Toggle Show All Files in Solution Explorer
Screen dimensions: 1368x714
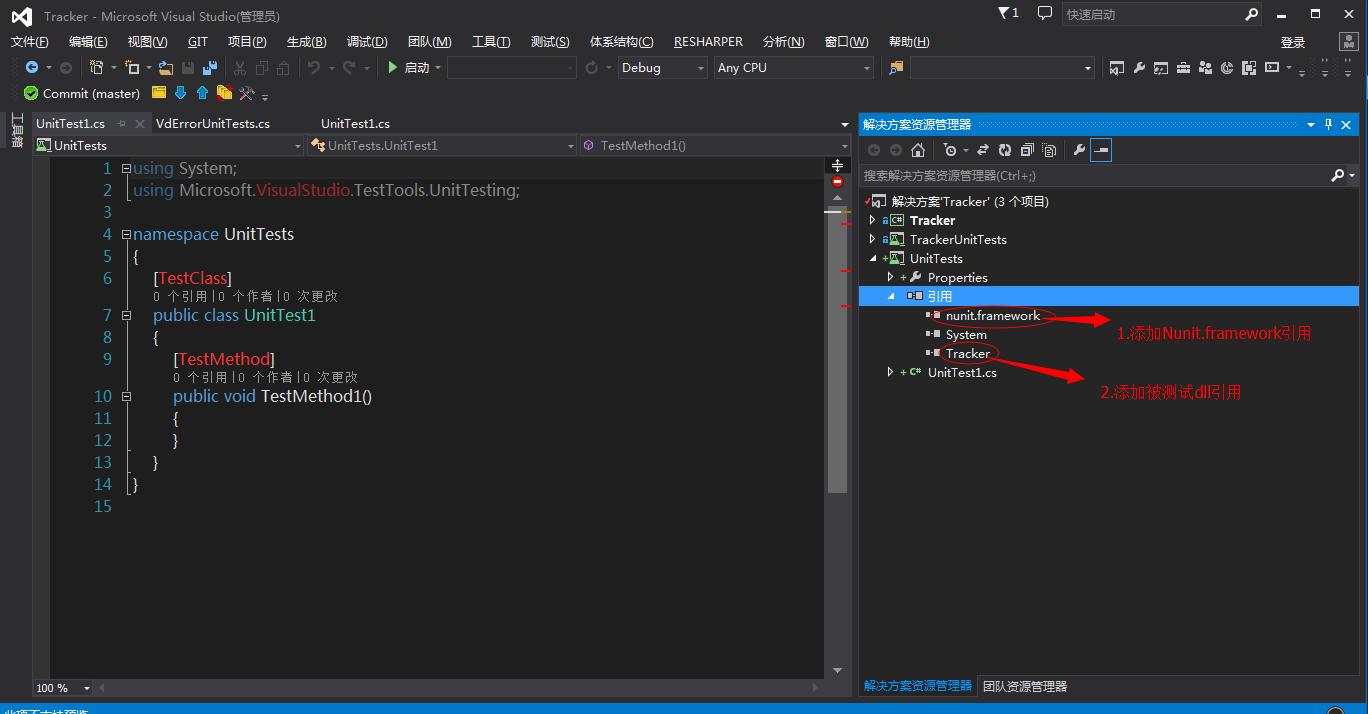(1049, 150)
